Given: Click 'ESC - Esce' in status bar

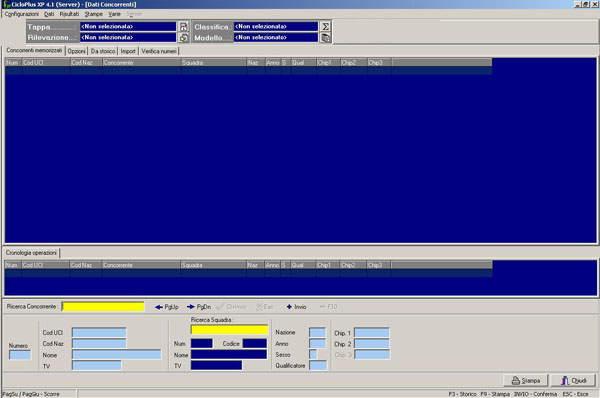Looking at the screenshot, I should [575, 394].
